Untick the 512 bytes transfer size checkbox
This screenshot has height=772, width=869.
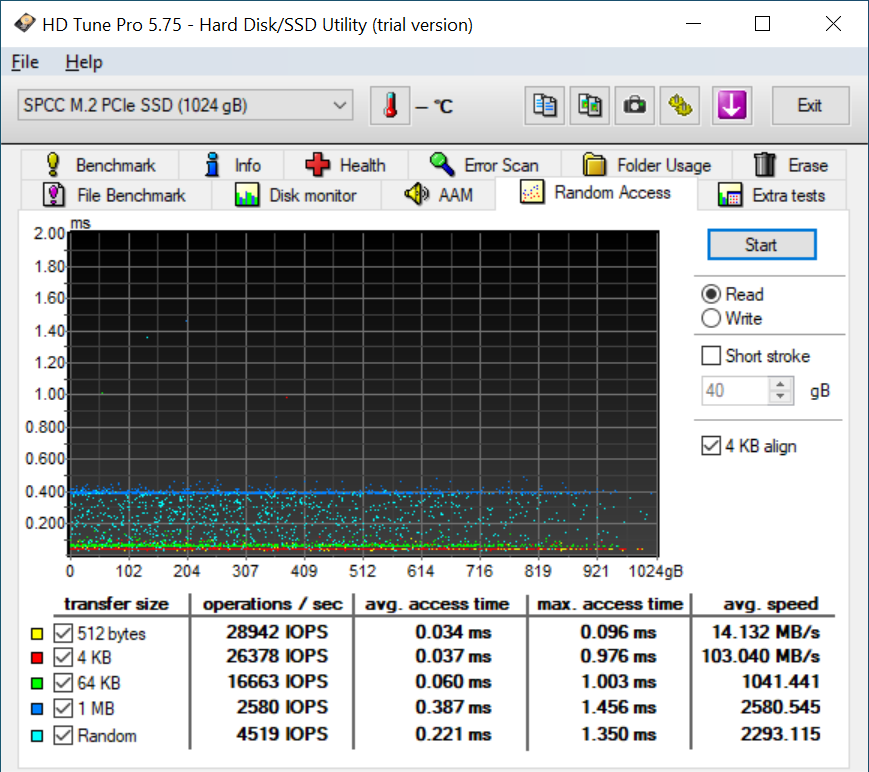click(64, 633)
